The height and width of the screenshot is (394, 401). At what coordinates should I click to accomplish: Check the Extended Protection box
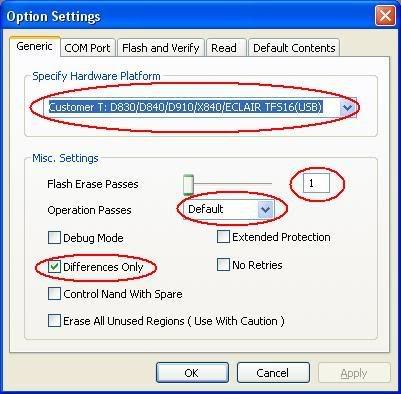pos(223,237)
